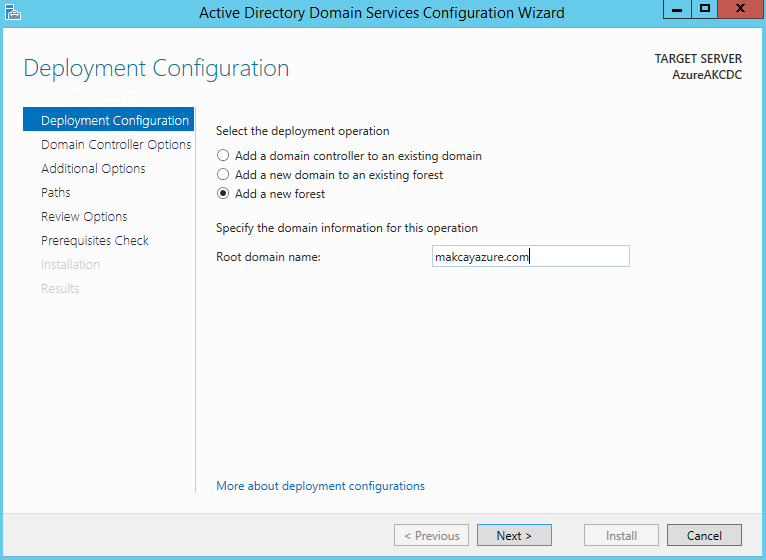Click the Install button
The height and width of the screenshot is (560, 766).
621,535
